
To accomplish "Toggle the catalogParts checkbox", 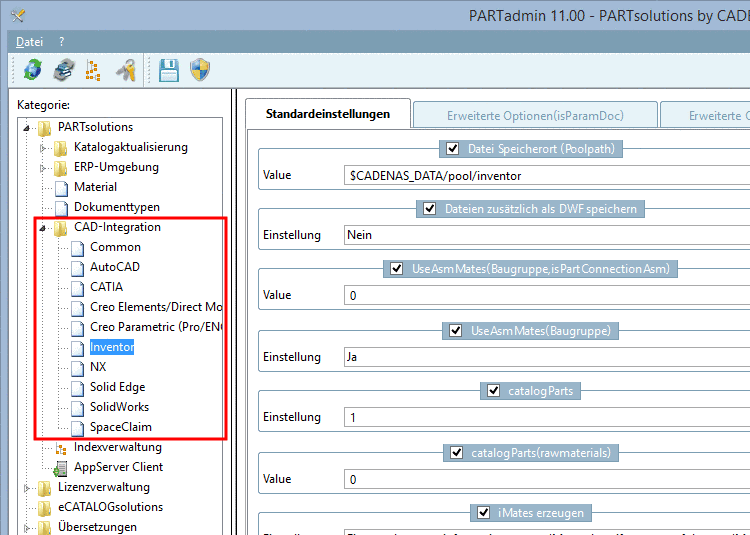I will pos(494,391).
